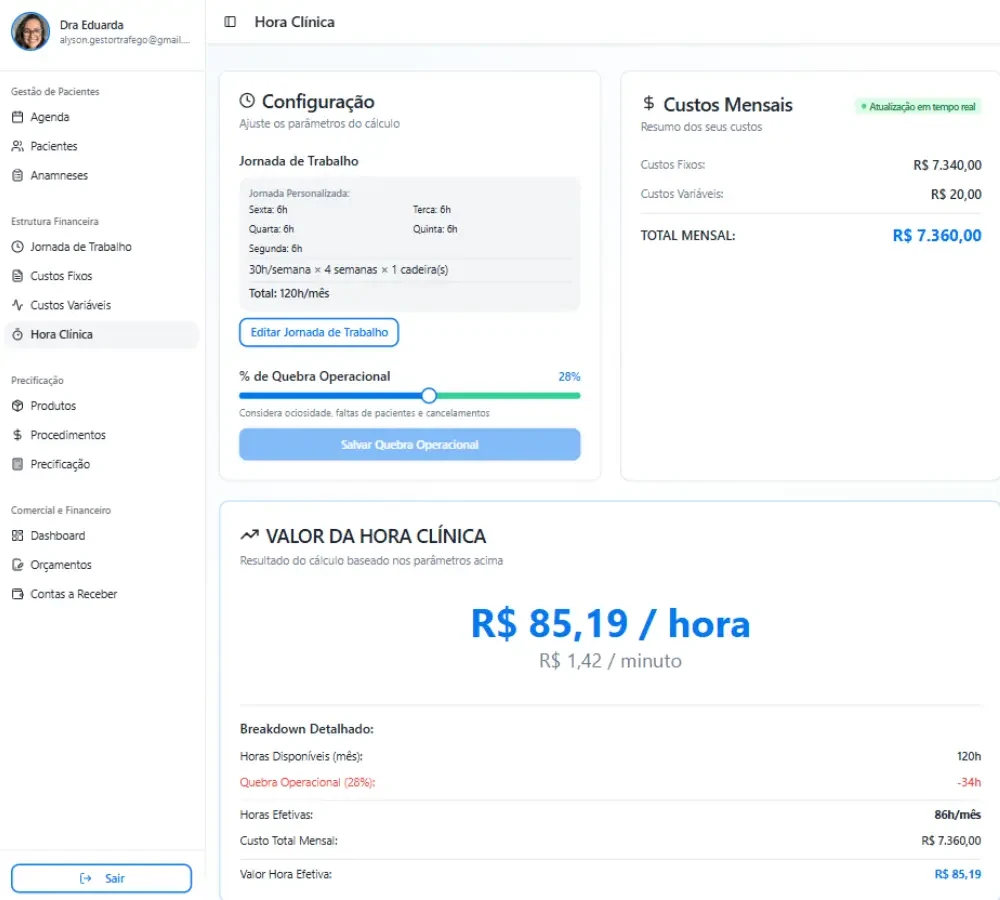The image size is (1000, 900).
Task: Click Editar Jornada de Trabalho button
Action: click(x=319, y=332)
